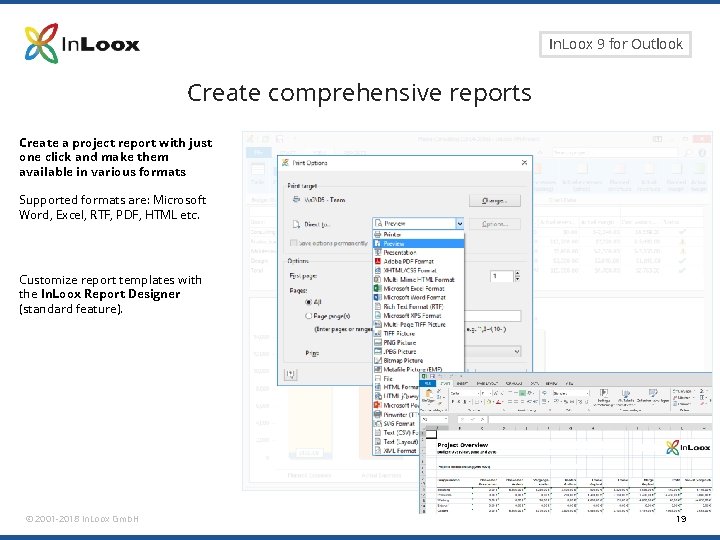Screen dimensions: 720x540
Task: Select Multi-Page TIFF Picture
Action: (418, 324)
